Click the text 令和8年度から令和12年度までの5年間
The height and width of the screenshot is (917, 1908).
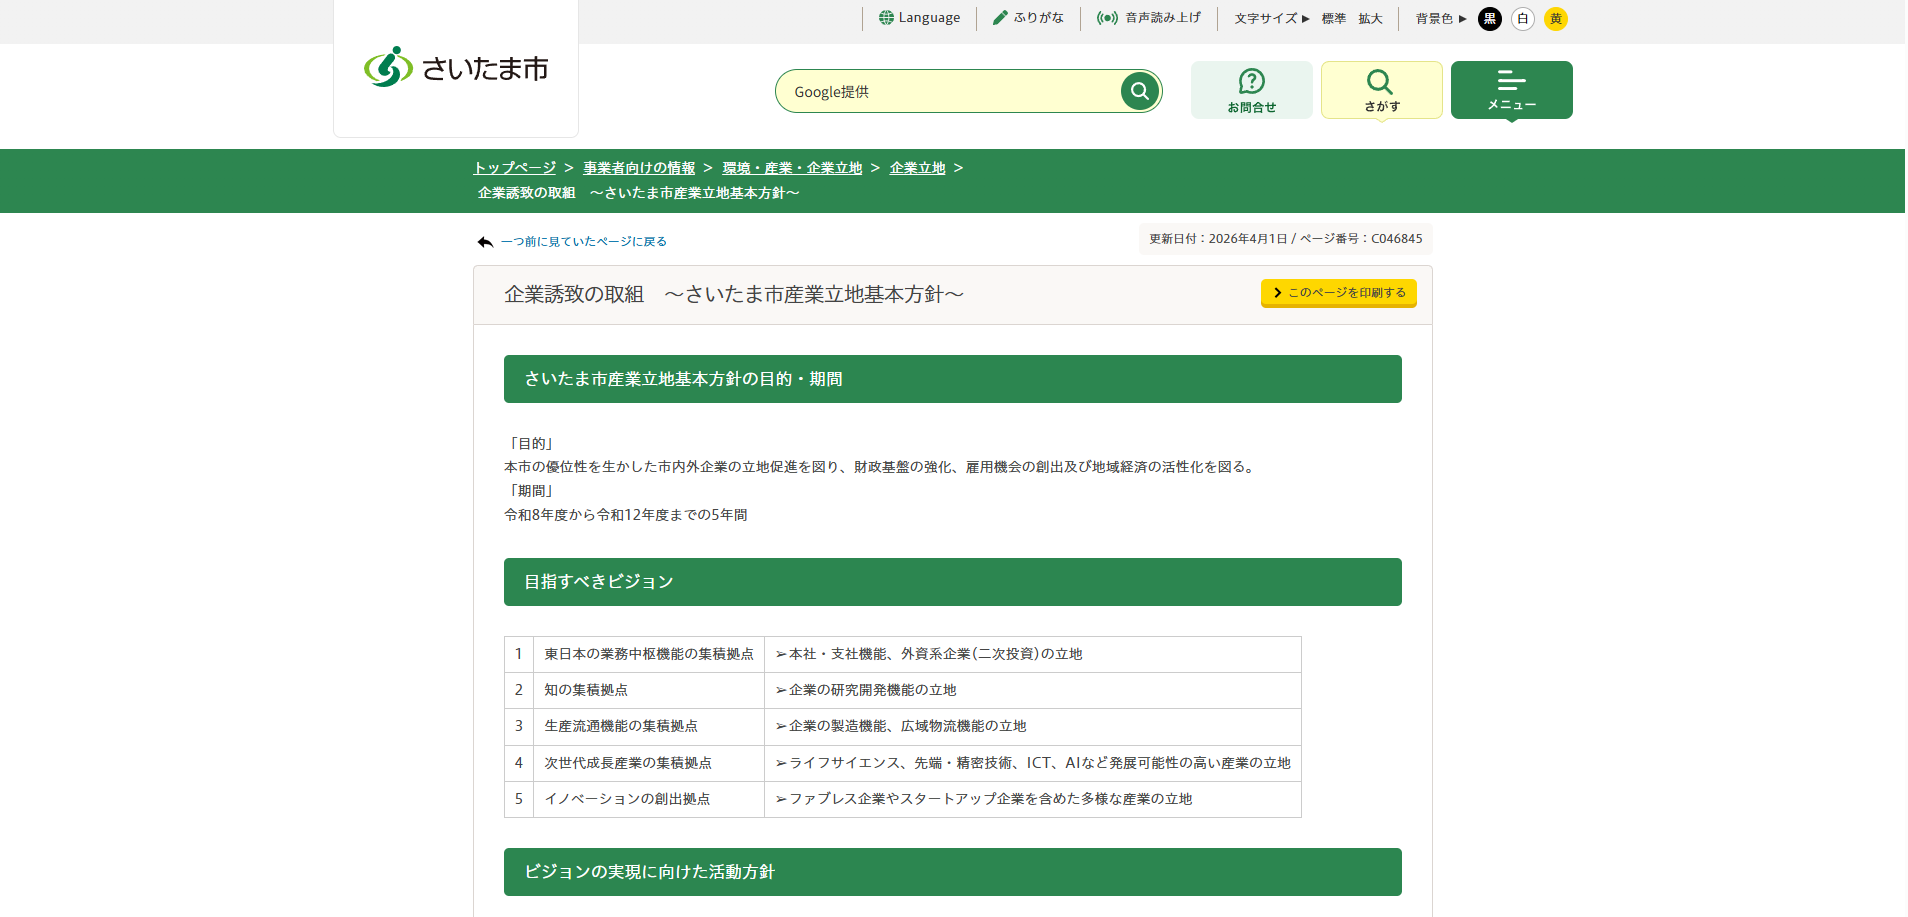[626, 515]
